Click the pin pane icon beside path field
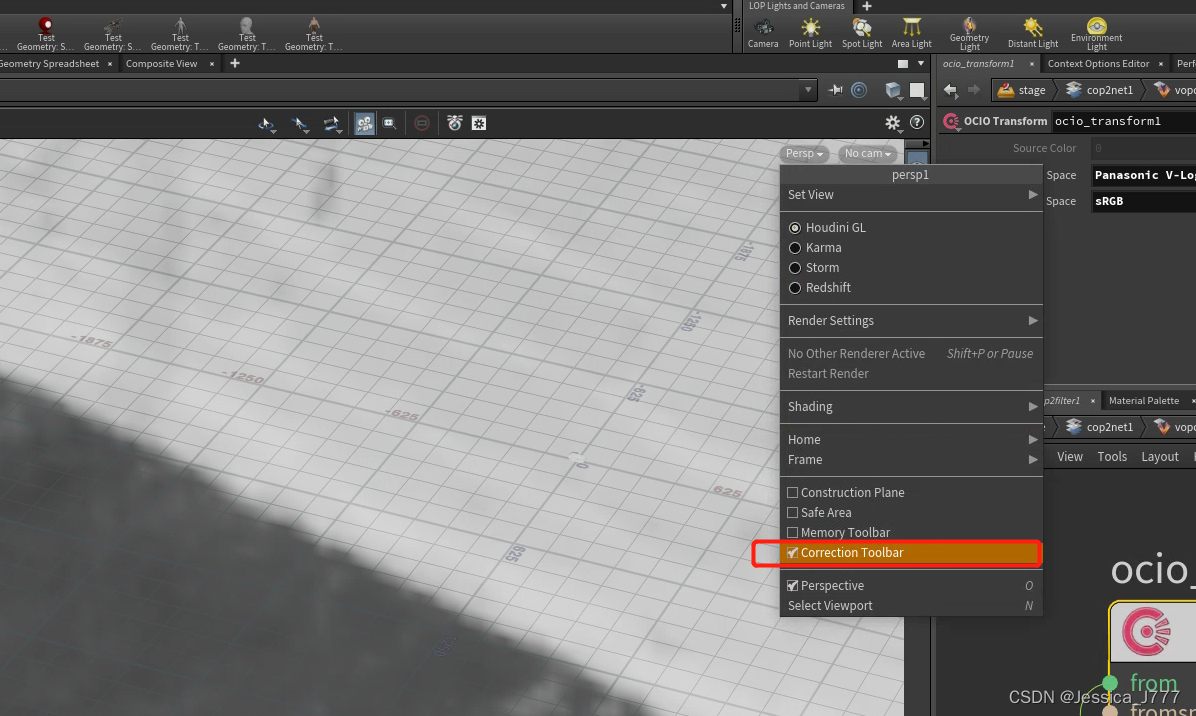The width and height of the screenshot is (1196, 716). pos(835,90)
